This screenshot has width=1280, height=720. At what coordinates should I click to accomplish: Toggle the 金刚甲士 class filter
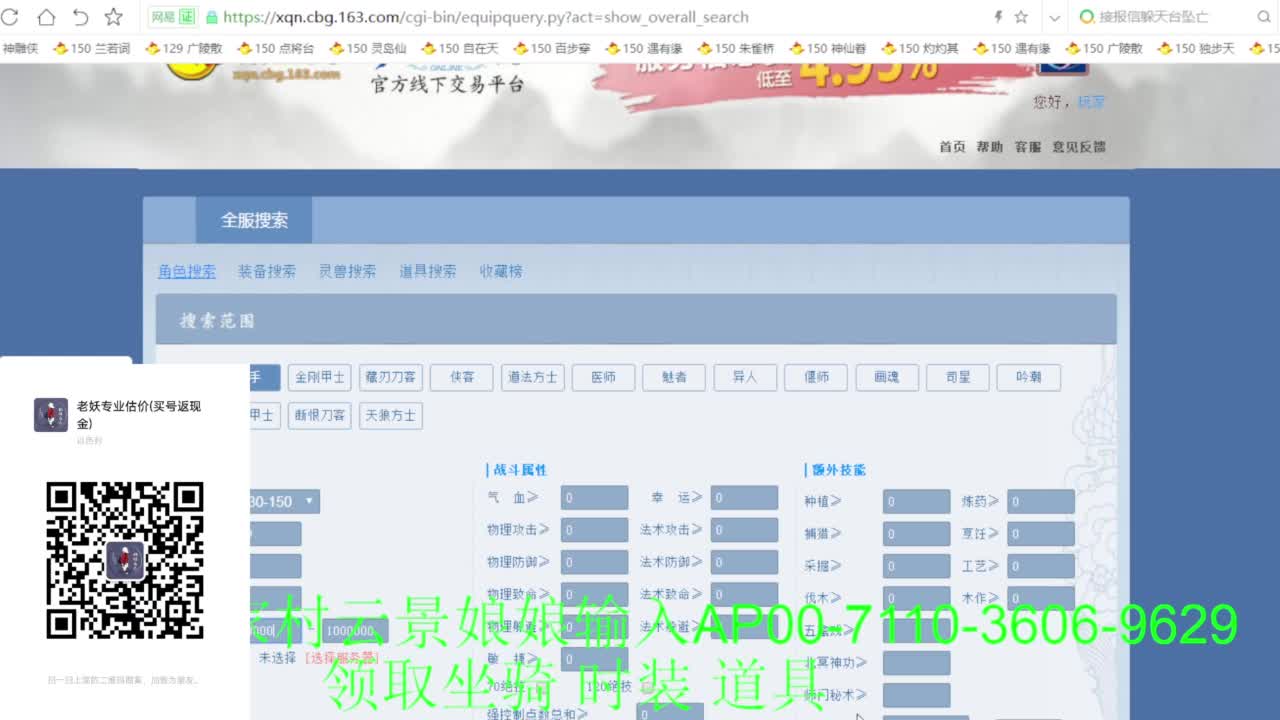pyautogui.click(x=320, y=377)
